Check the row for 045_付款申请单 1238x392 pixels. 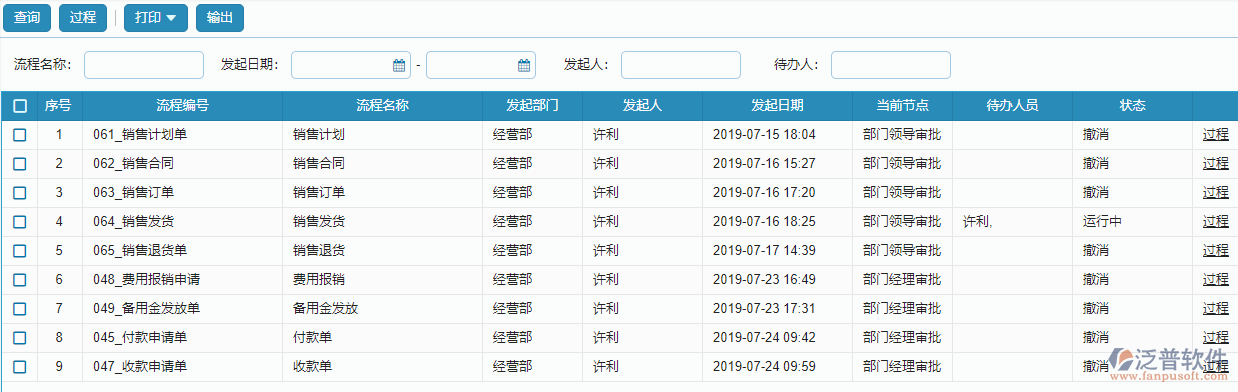pyautogui.click(x=20, y=338)
